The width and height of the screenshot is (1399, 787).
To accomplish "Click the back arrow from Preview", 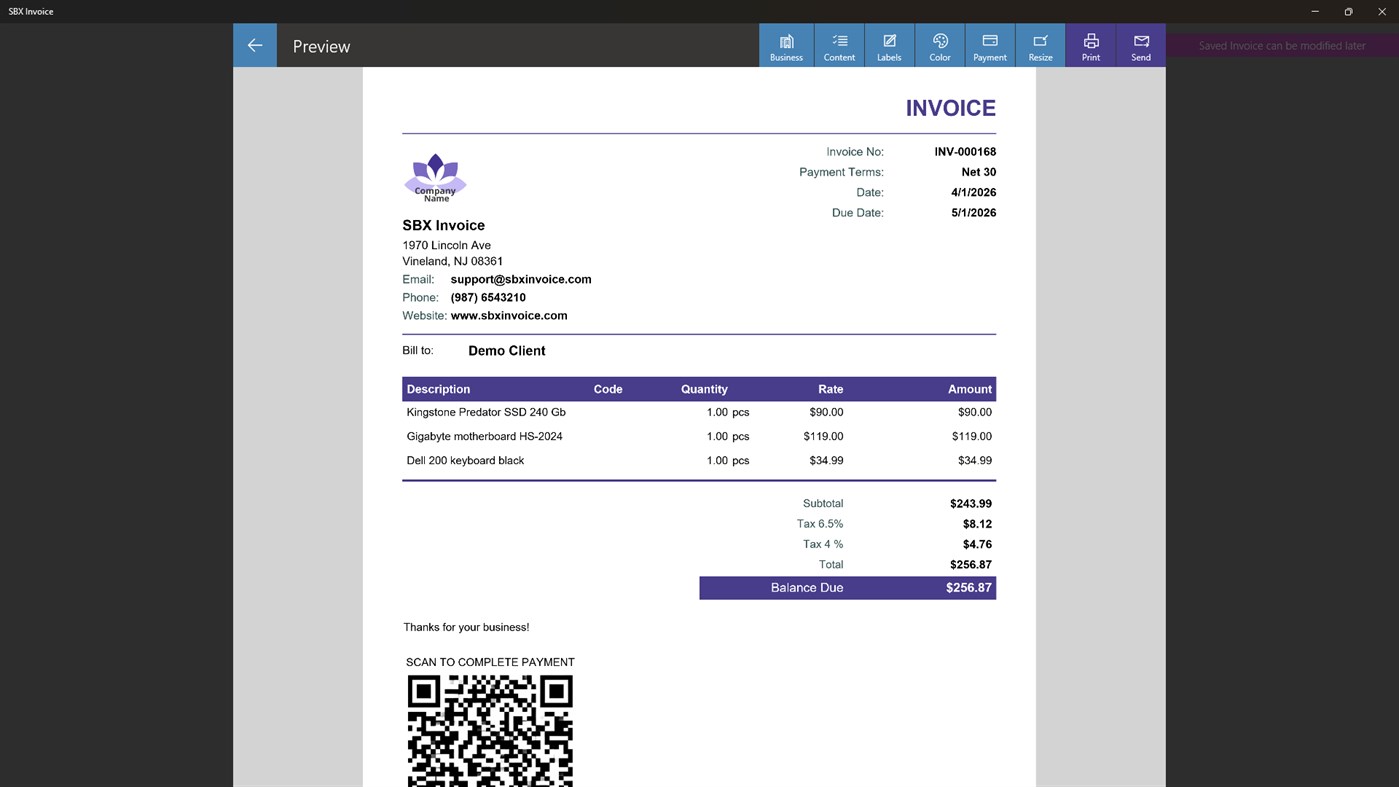I will pyautogui.click(x=254, y=44).
